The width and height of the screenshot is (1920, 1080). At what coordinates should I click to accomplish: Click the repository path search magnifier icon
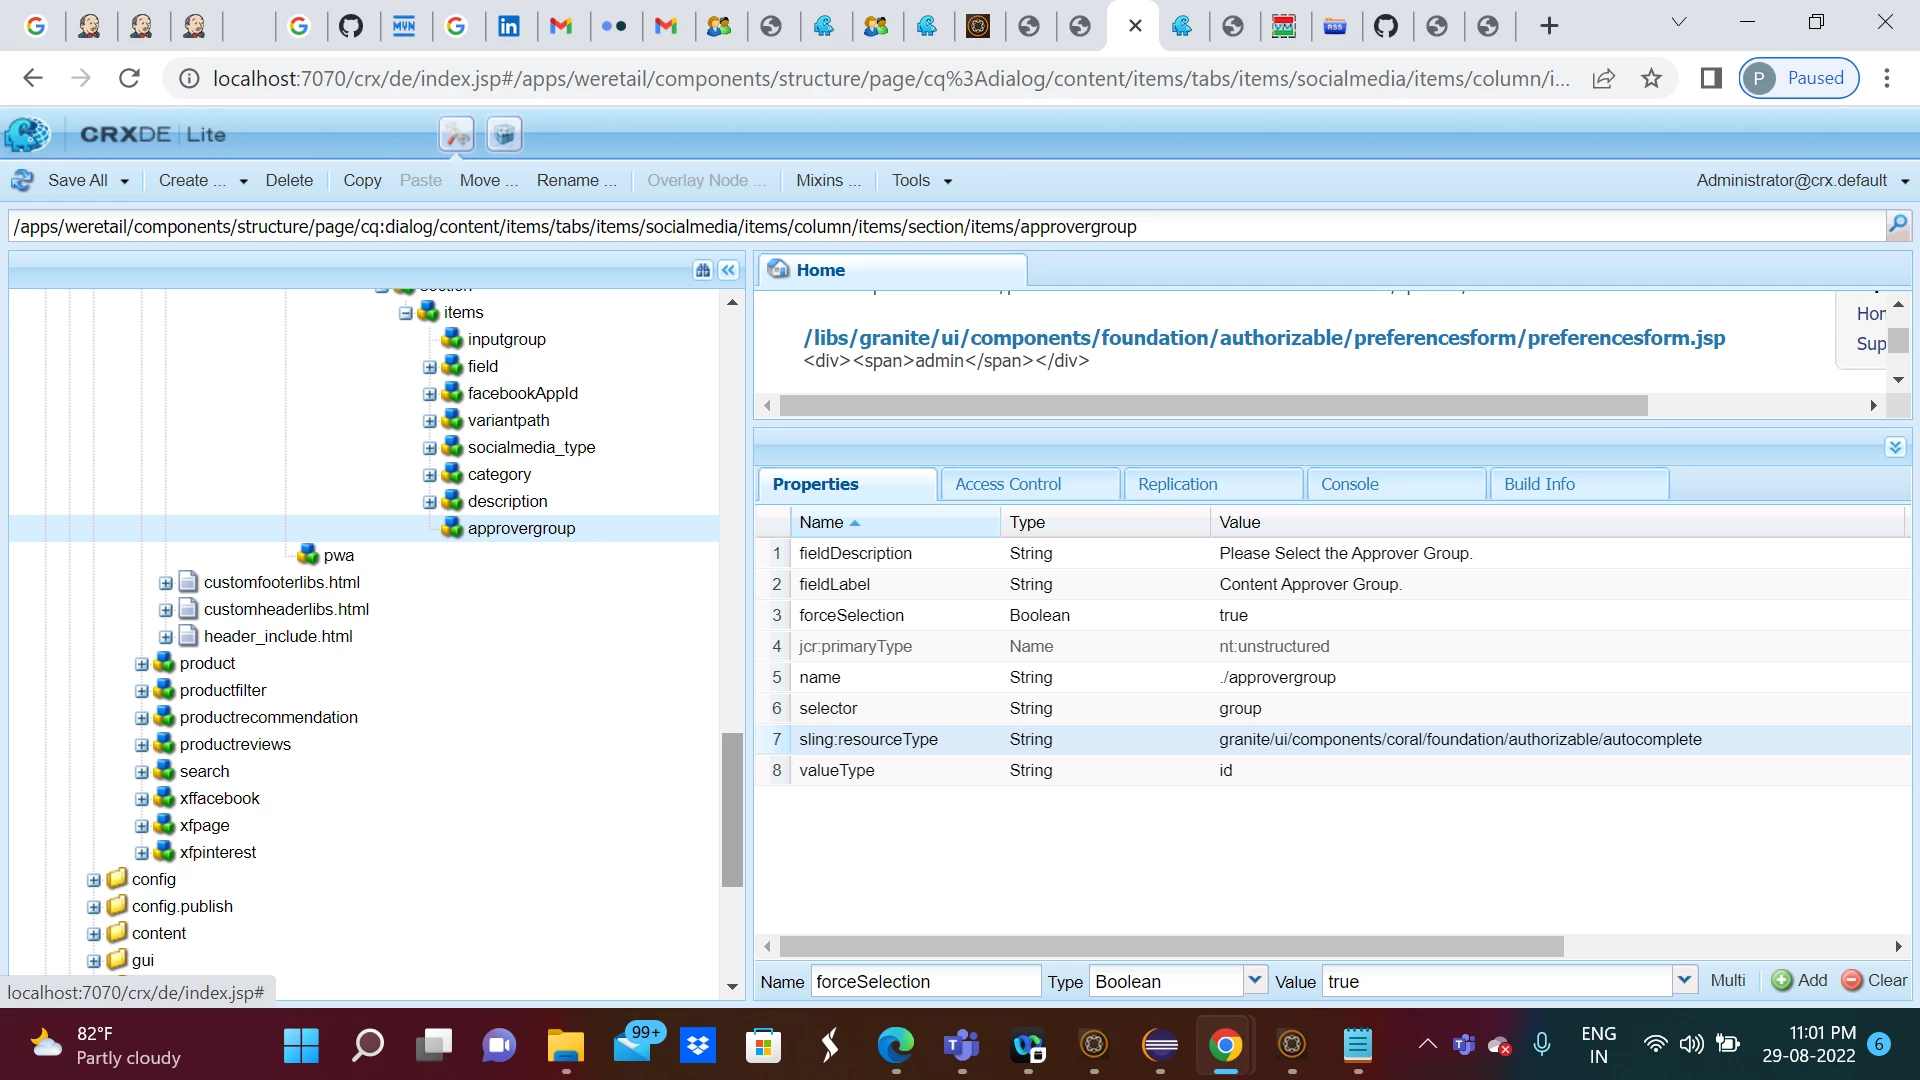click(1897, 225)
